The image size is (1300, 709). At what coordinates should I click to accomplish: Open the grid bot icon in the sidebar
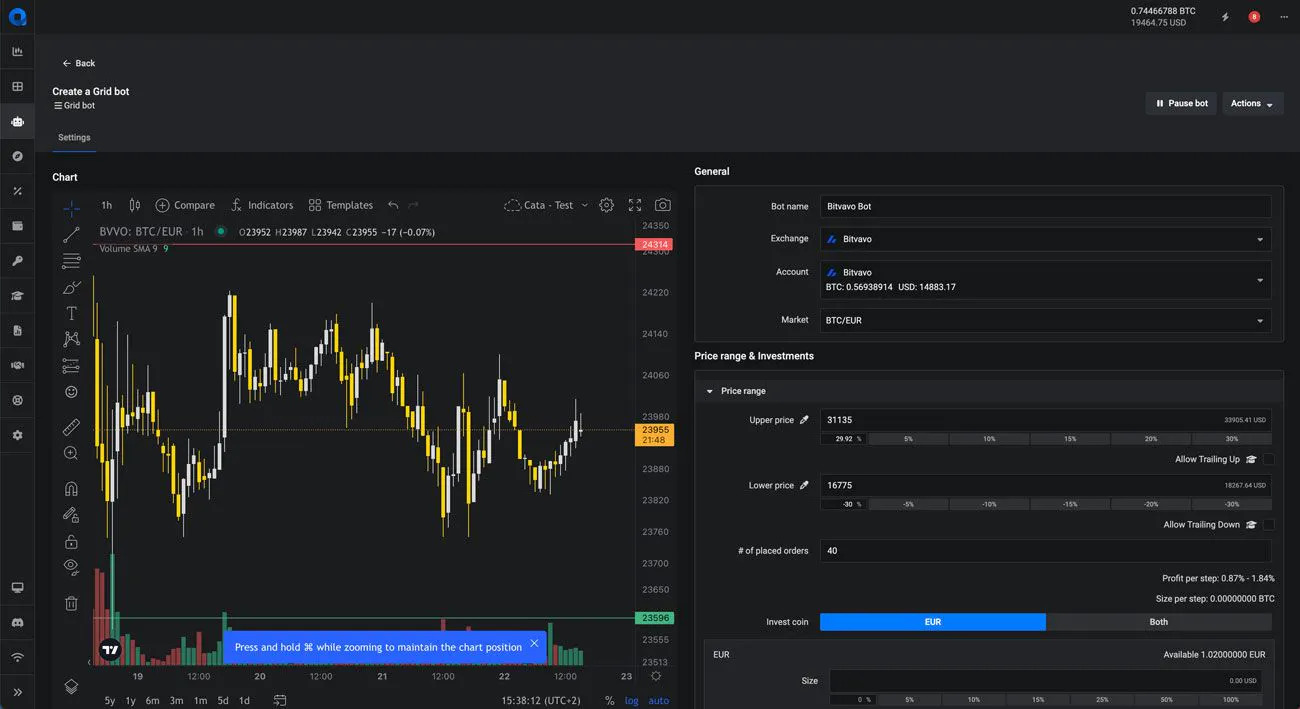[x=16, y=121]
